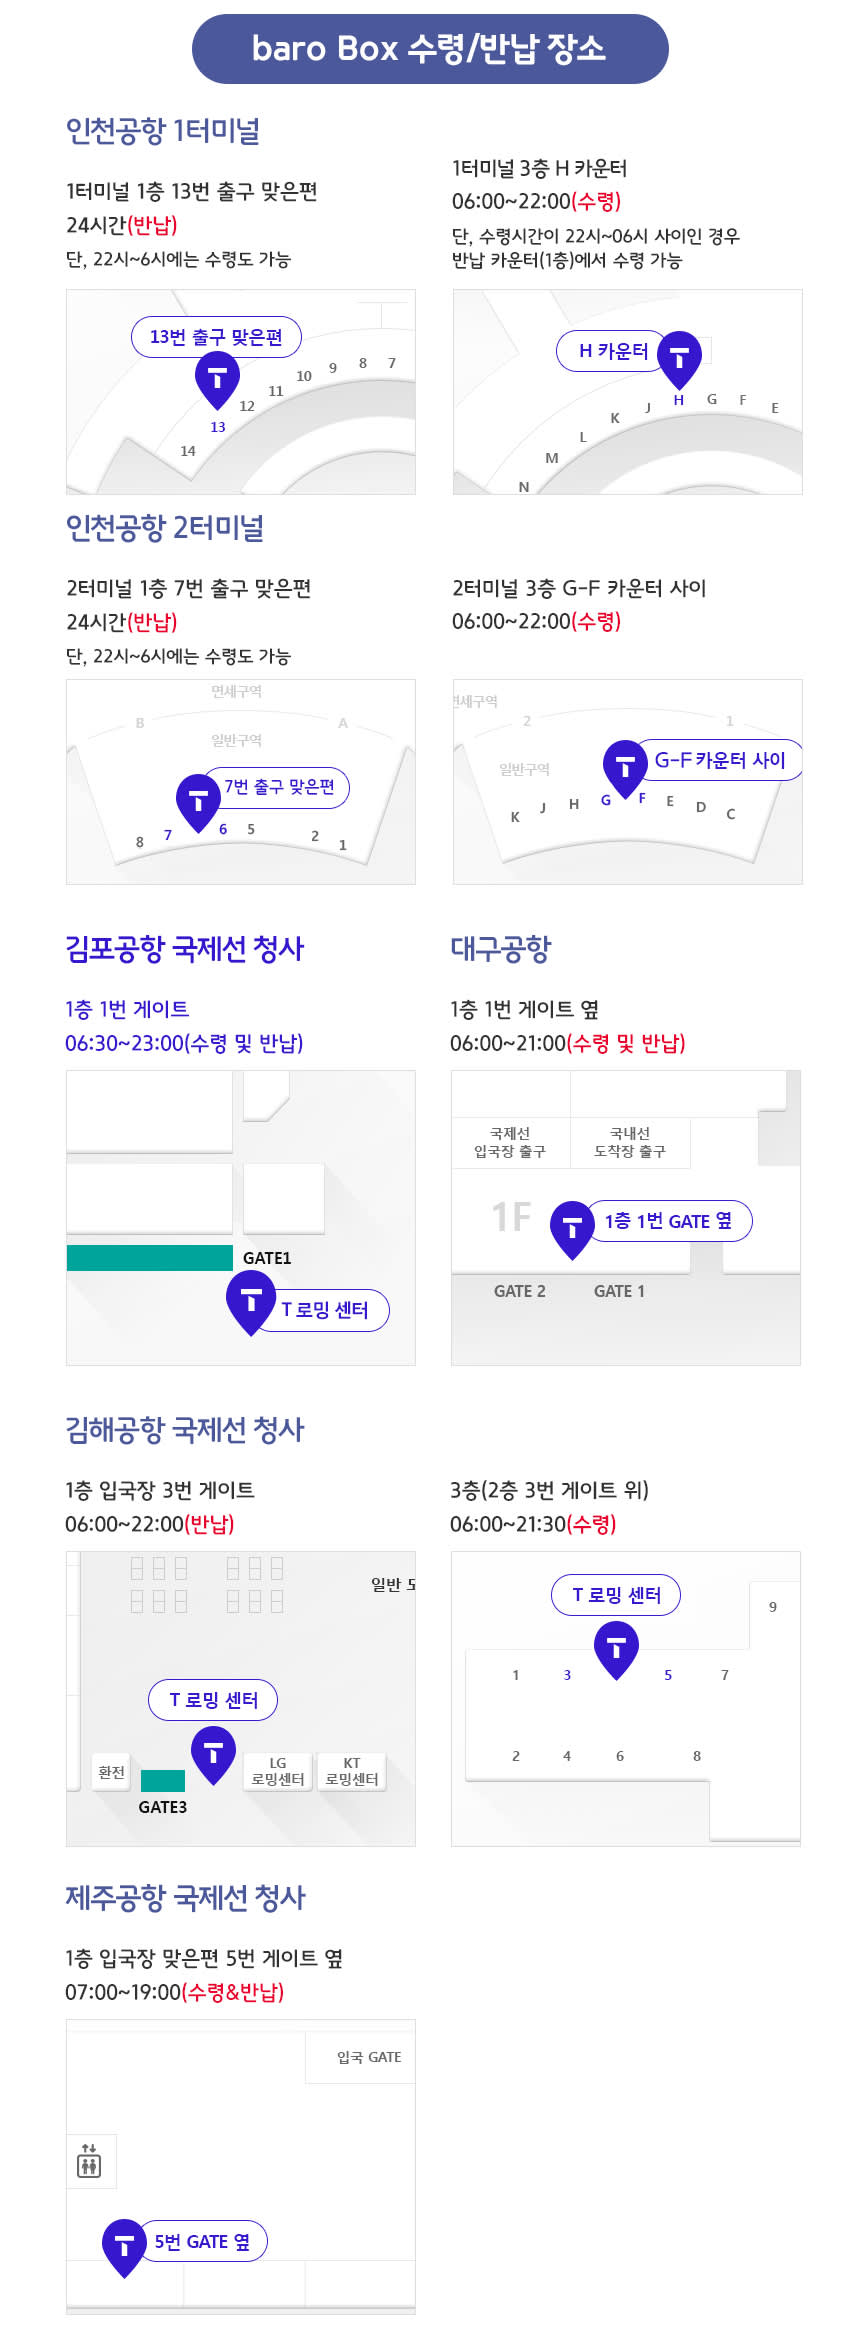Click the T pin at 13번 출구 맞은편

217,378
